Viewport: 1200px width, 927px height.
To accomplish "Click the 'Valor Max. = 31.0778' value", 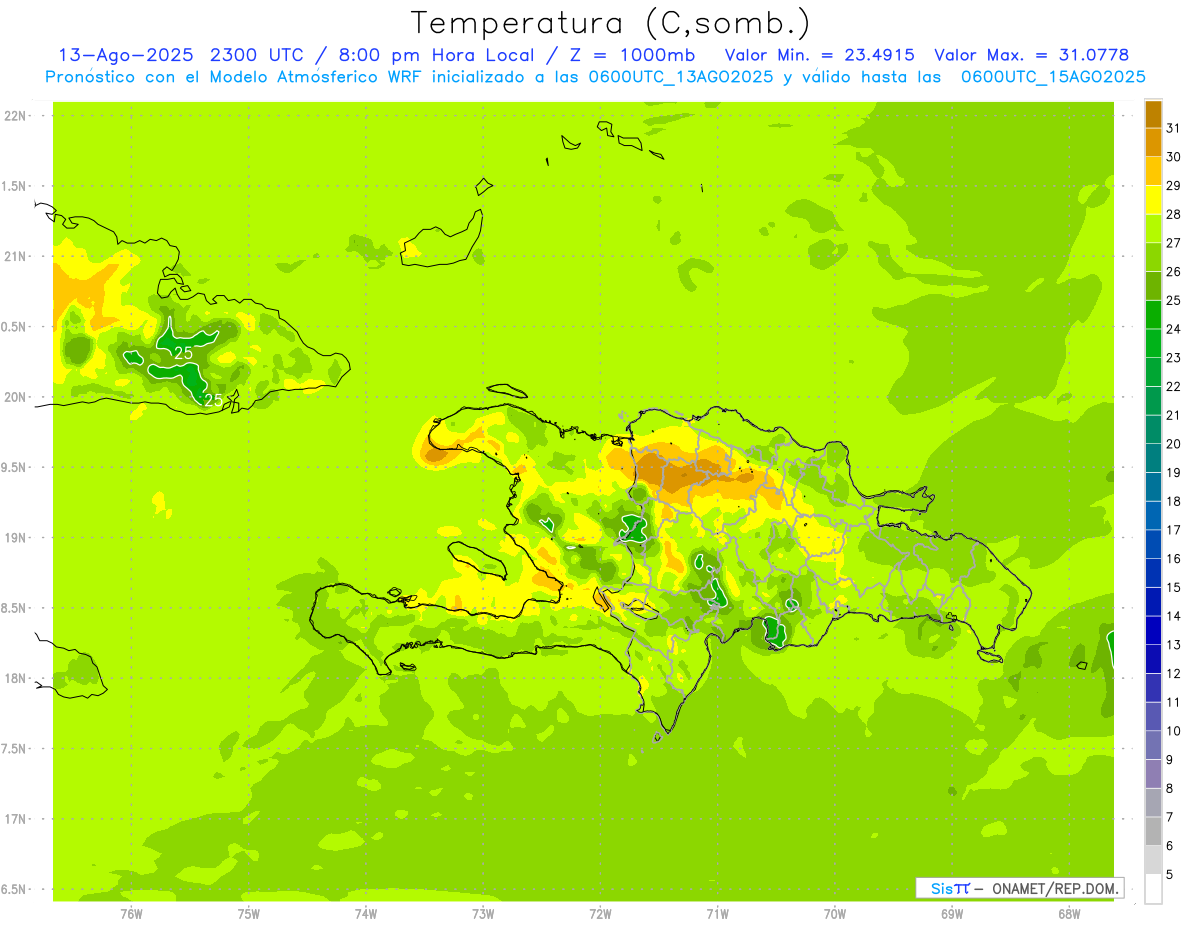I will 1031,55.
